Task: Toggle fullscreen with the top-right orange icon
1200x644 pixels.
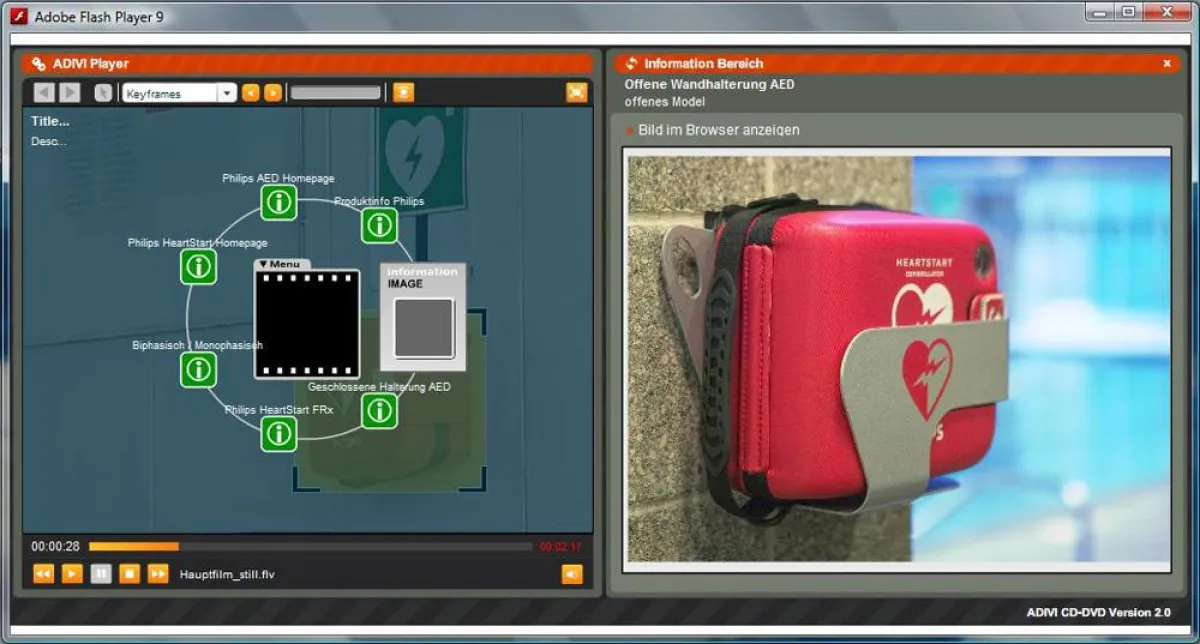Action: (576, 91)
